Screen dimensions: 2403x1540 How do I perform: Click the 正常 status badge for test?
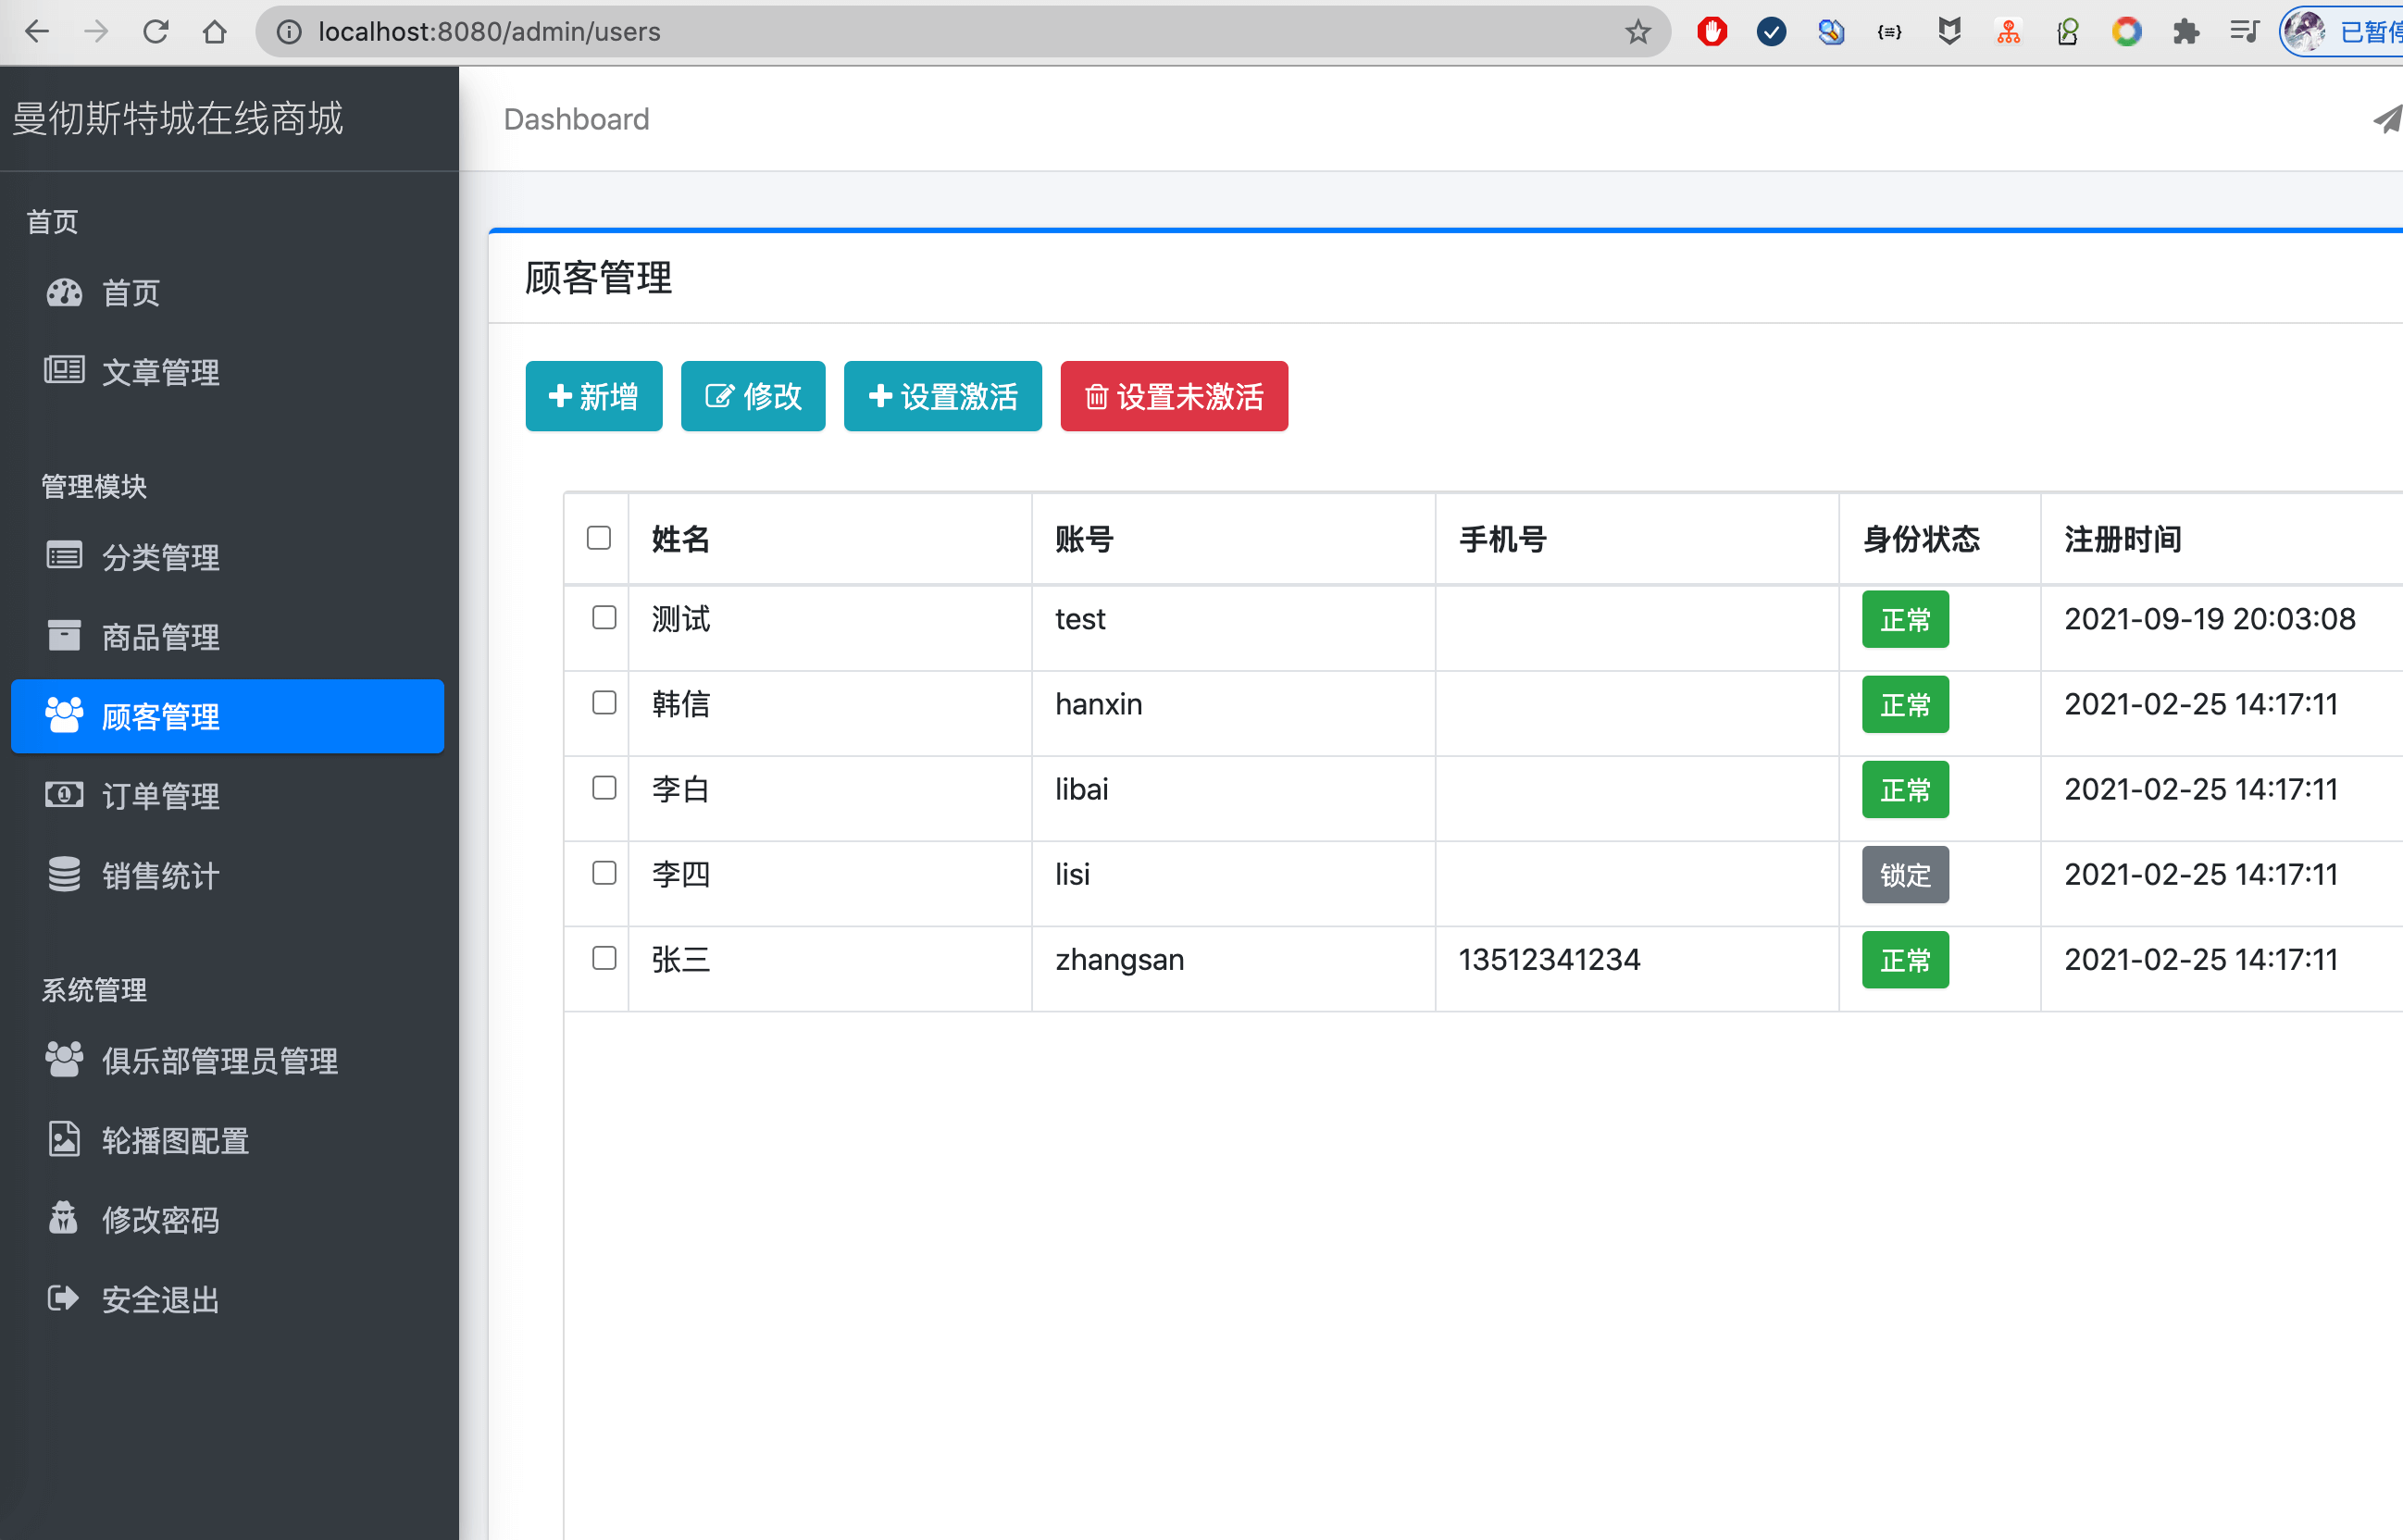pyautogui.click(x=1905, y=620)
